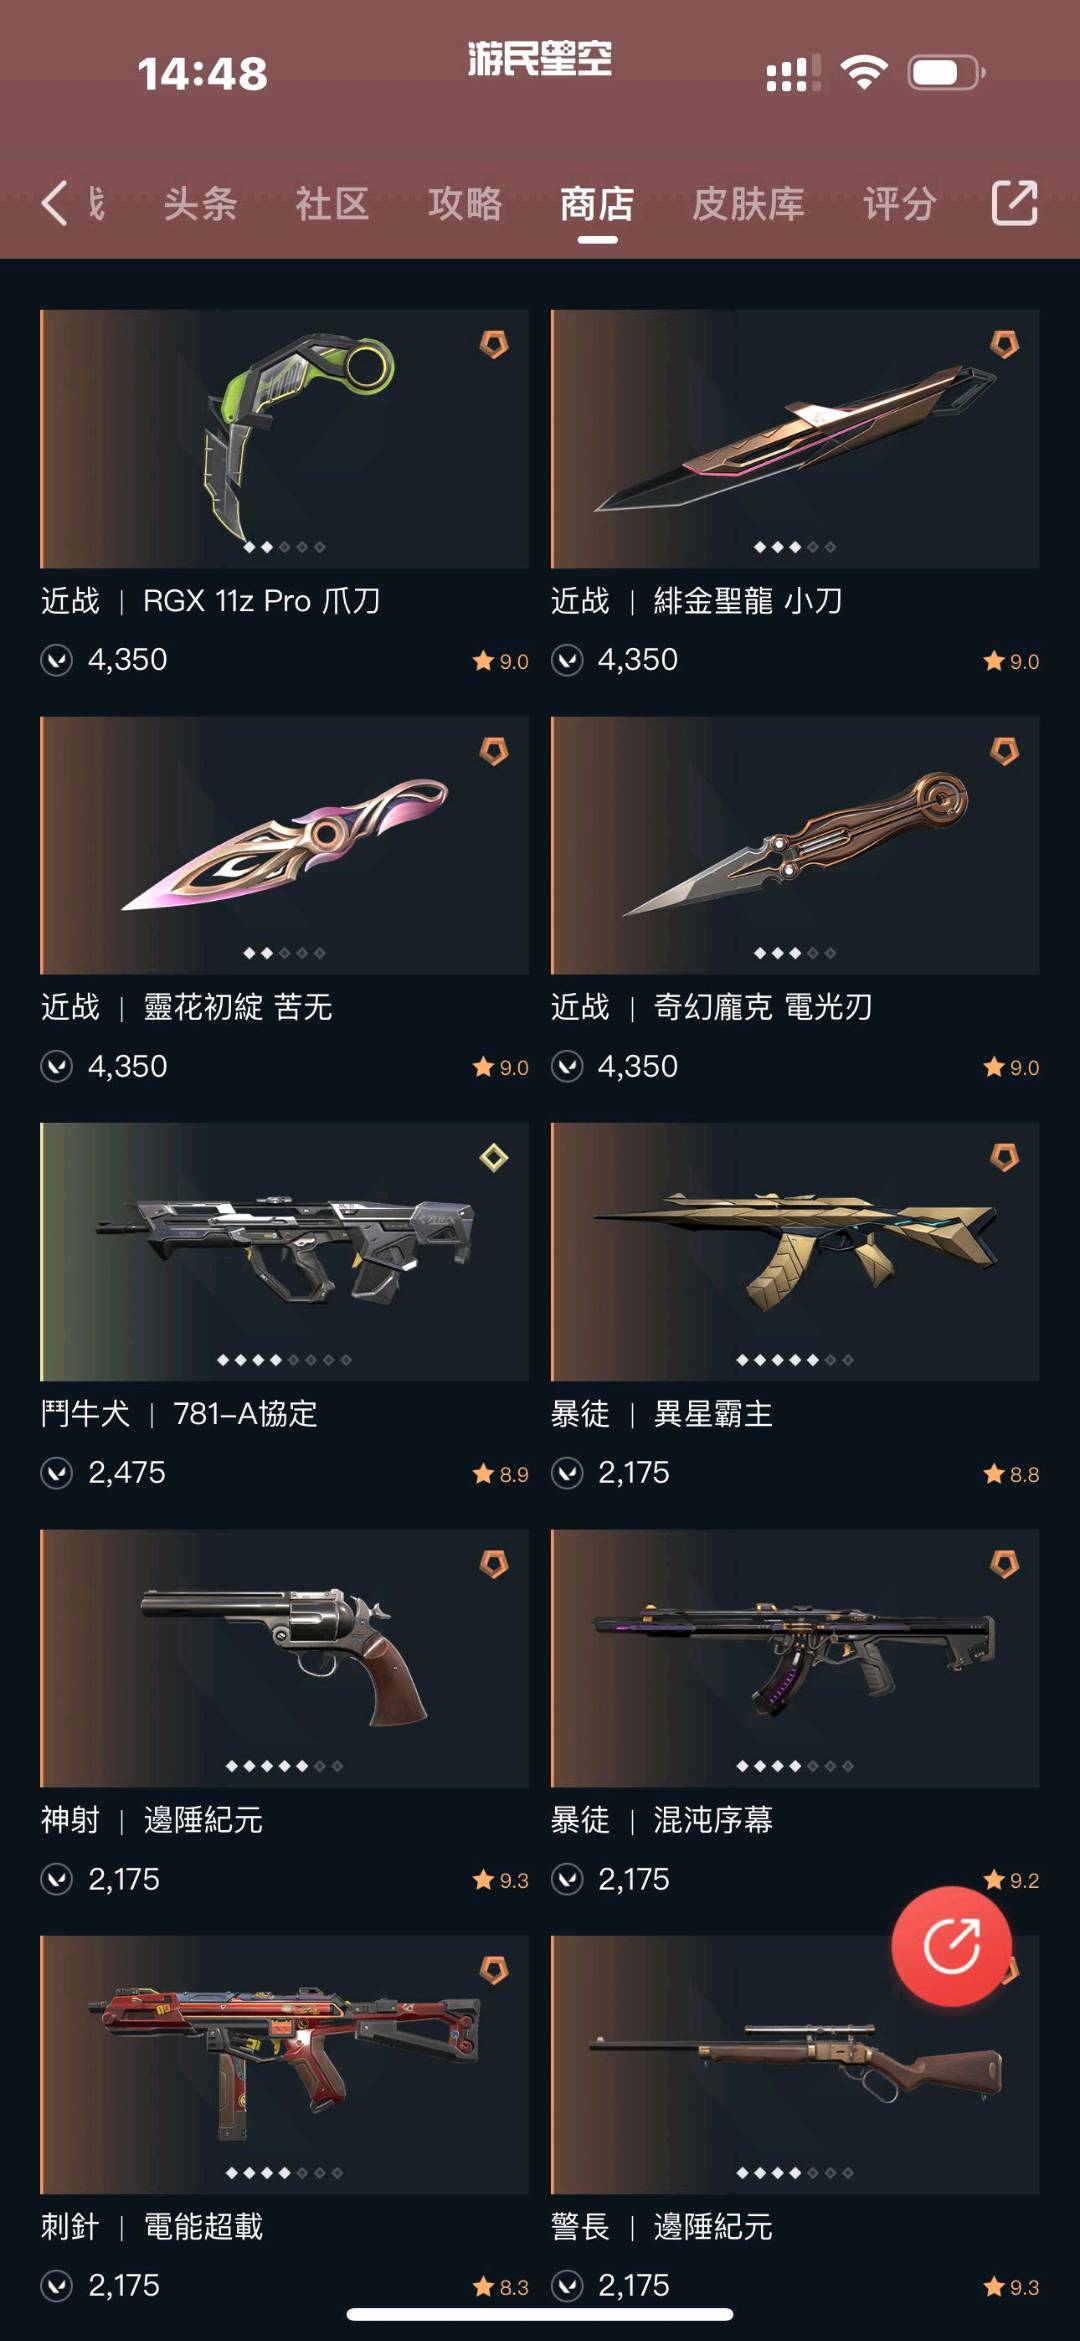This screenshot has height=2341, width=1080.
Task: Tap the level dots under 異星霸主 image
Action: pos(795,1360)
